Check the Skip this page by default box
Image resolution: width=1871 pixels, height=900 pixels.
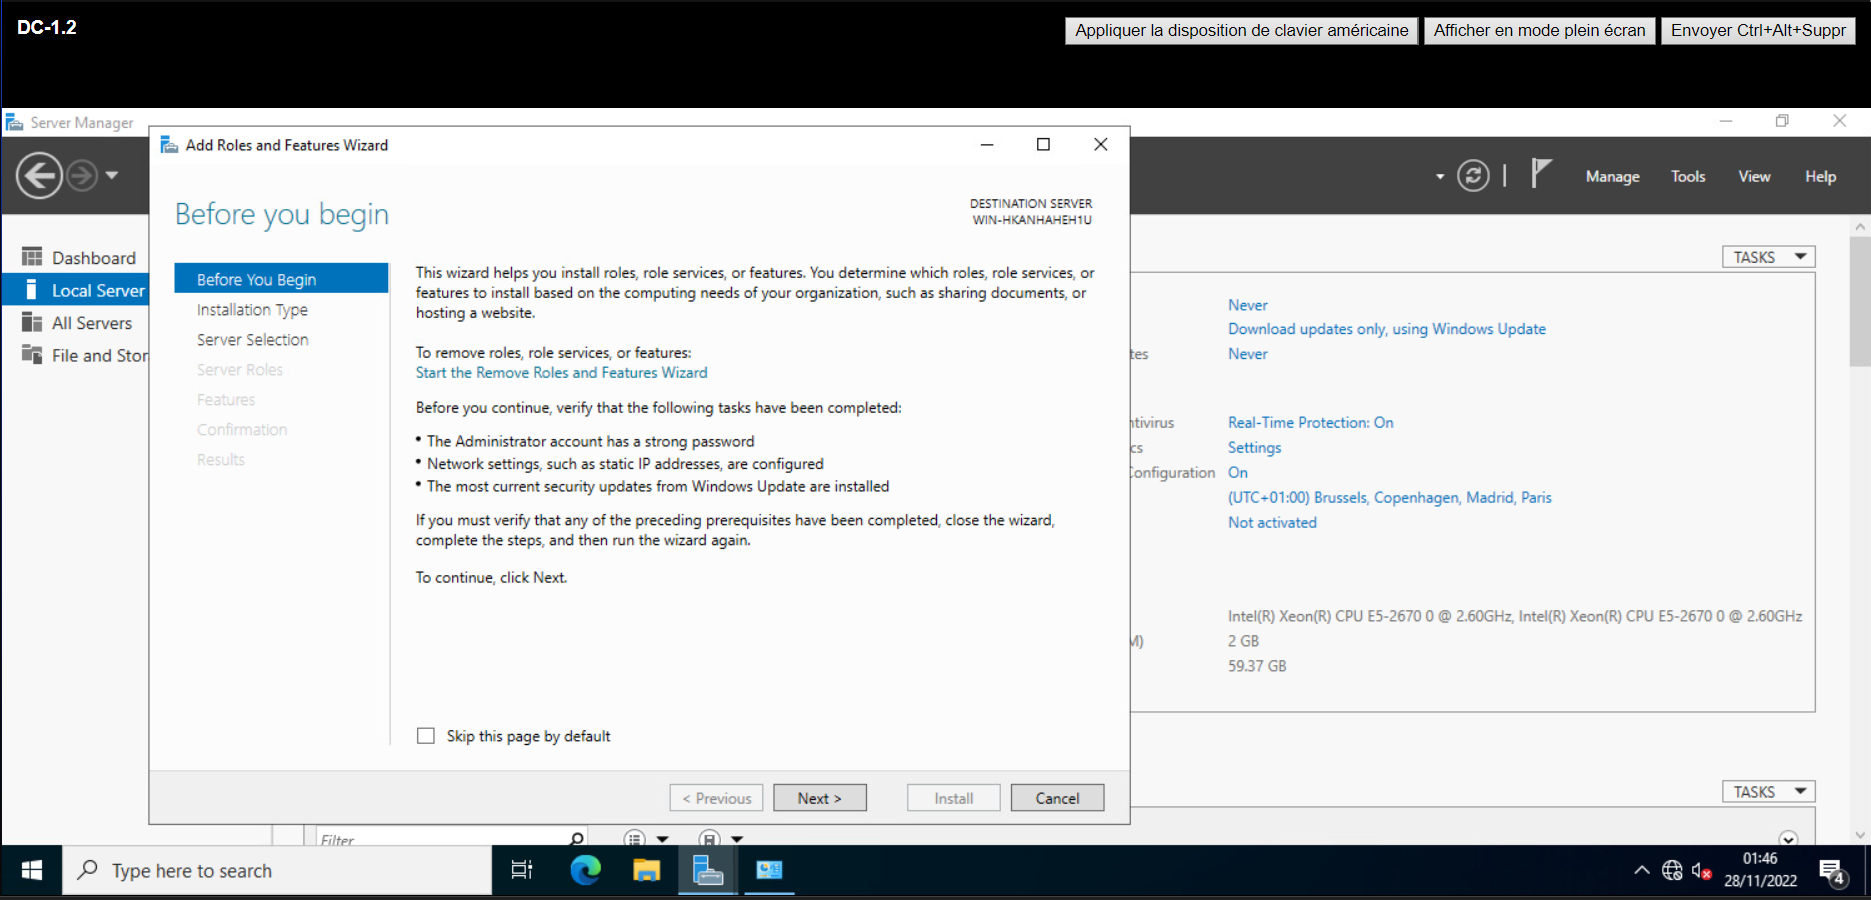[426, 736]
